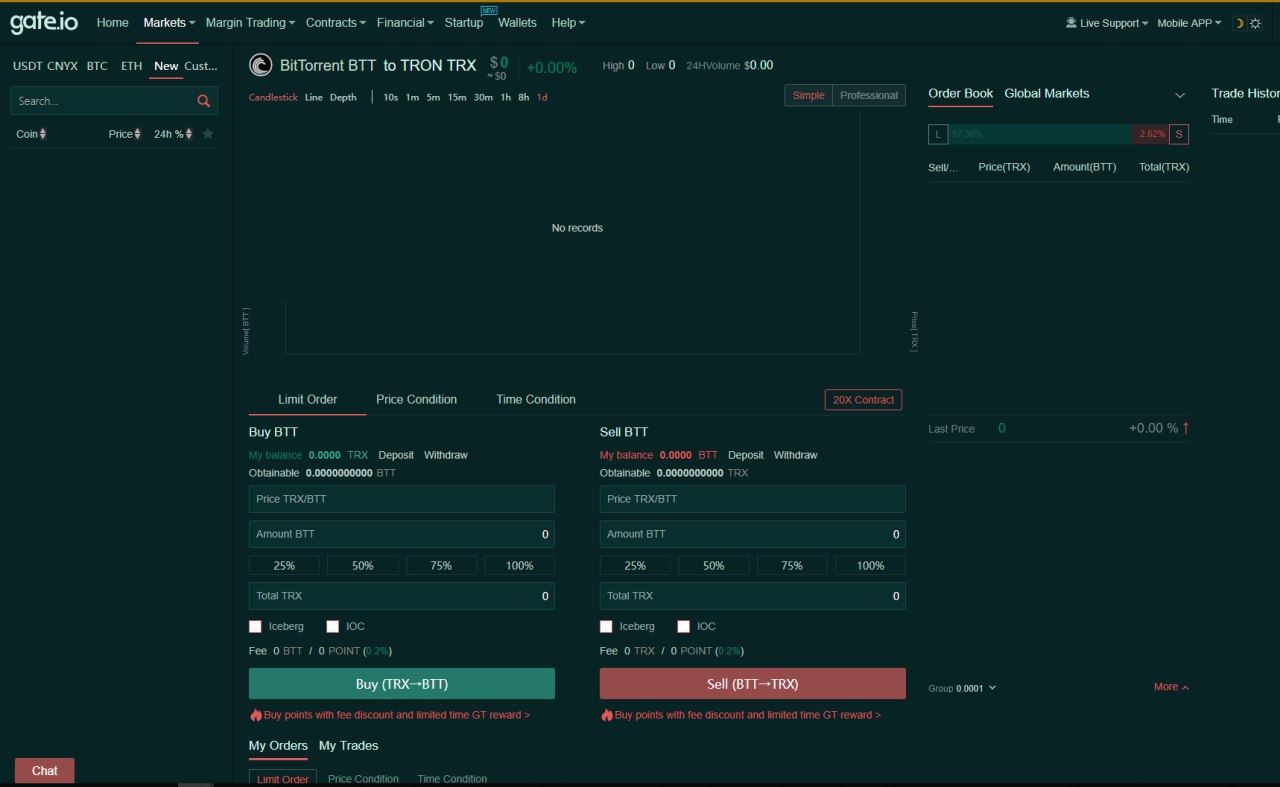Switch to the Time Condition order tab
1280x787 pixels.
pos(536,399)
